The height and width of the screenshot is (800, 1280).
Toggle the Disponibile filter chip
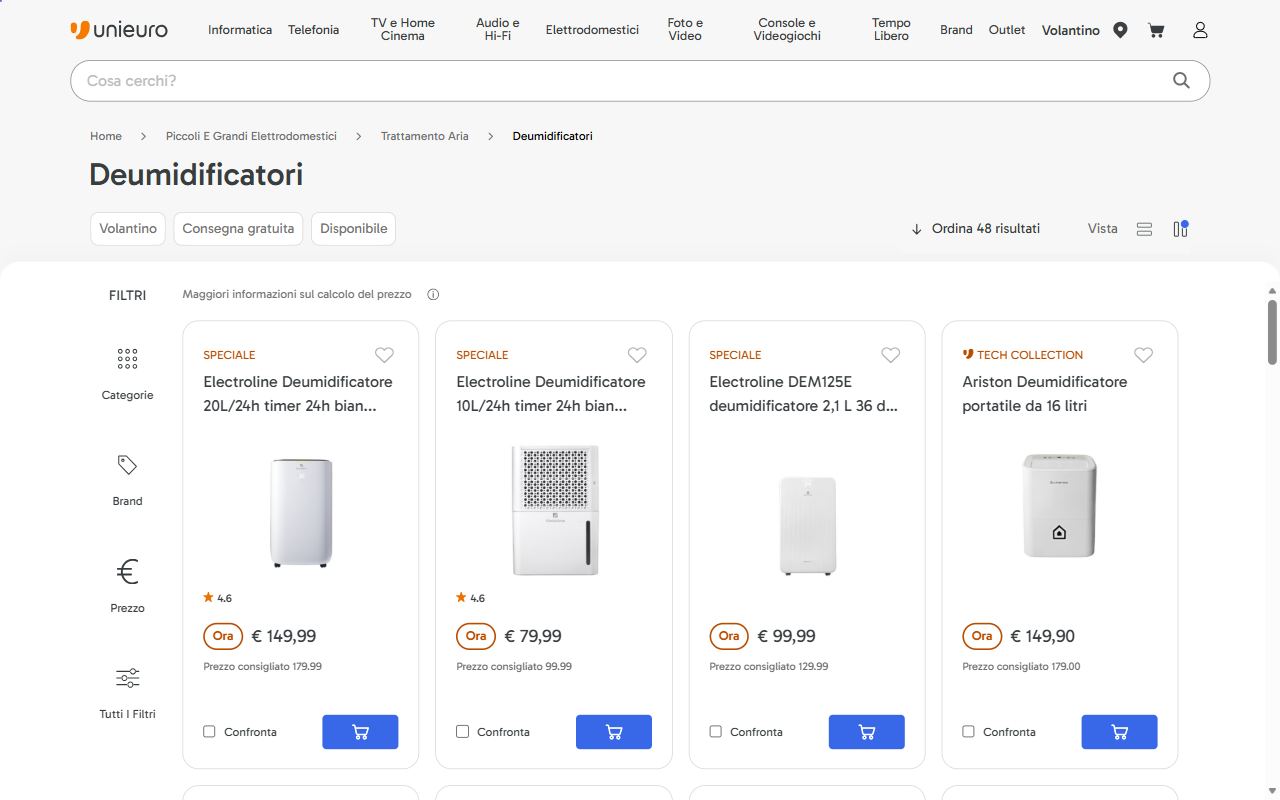[x=353, y=229]
